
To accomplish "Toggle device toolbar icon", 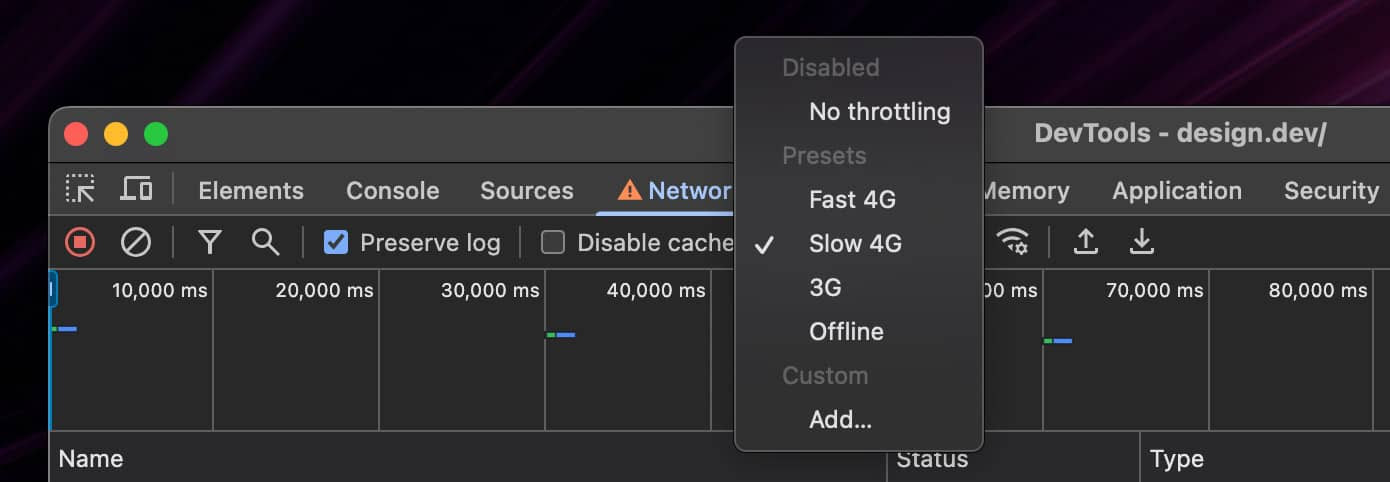I will (136, 189).
